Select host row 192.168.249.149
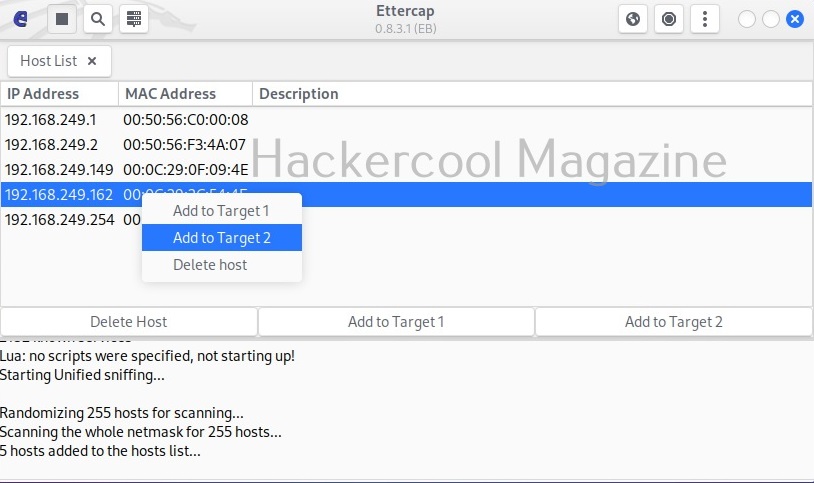Viewport: 814px width, 483px height. (x=406, y=169)
